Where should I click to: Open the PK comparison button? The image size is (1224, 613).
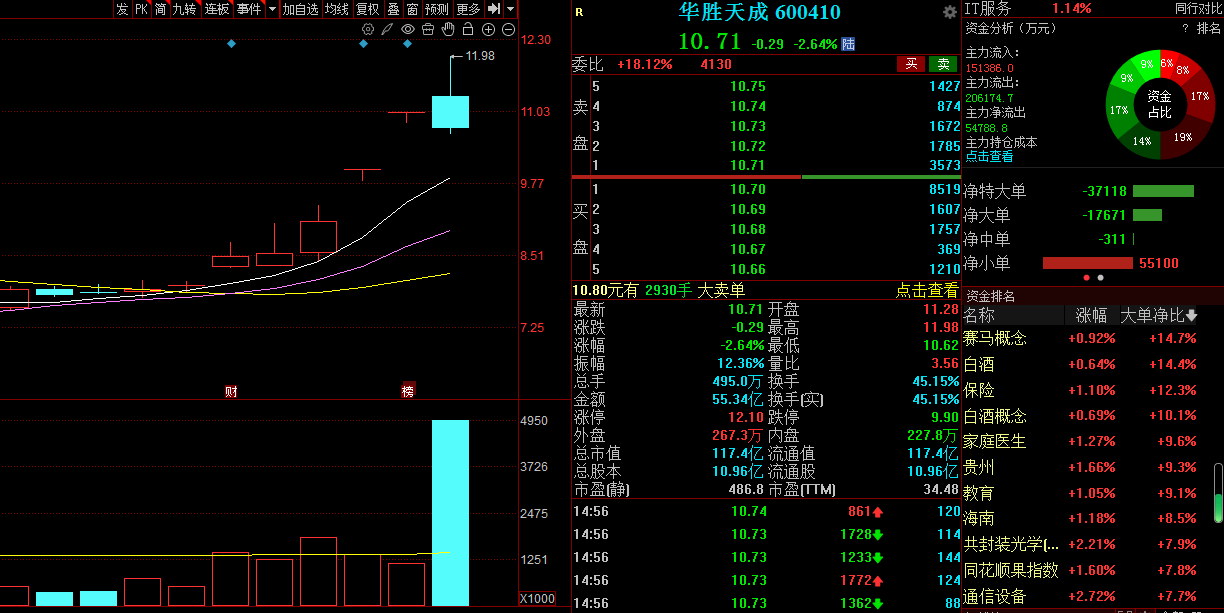coord(141,9)
